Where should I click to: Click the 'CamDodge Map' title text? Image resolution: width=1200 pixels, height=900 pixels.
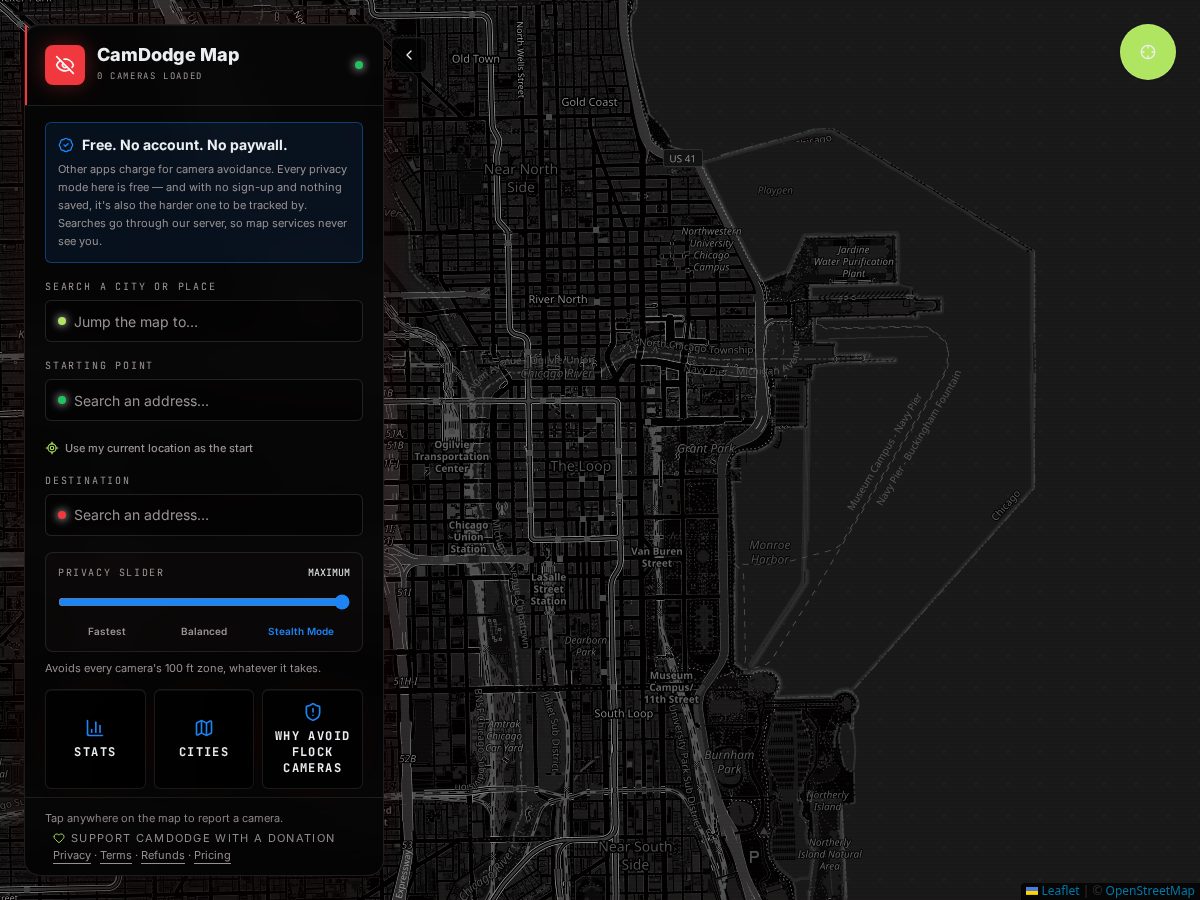click(x=168, y=55)
